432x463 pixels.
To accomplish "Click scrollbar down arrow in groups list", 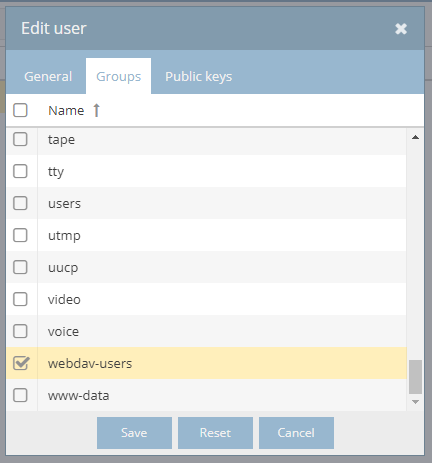I will click(415, 402).
